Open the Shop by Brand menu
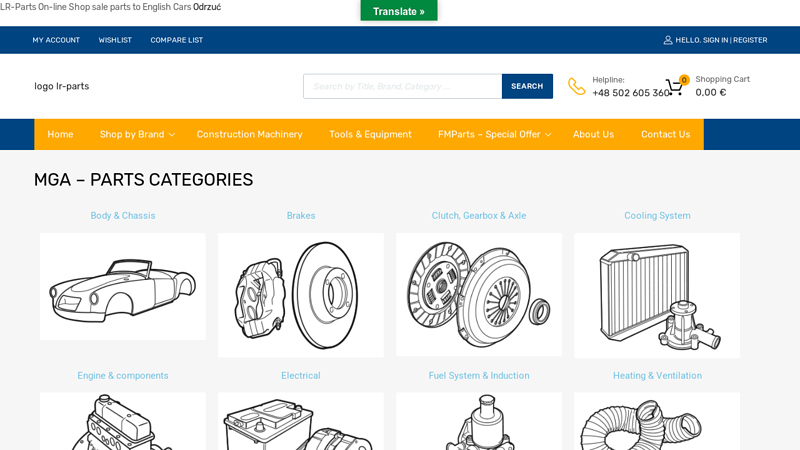This screenshot has width=800, height=450. pyautogui.click(x=132, y=134)
